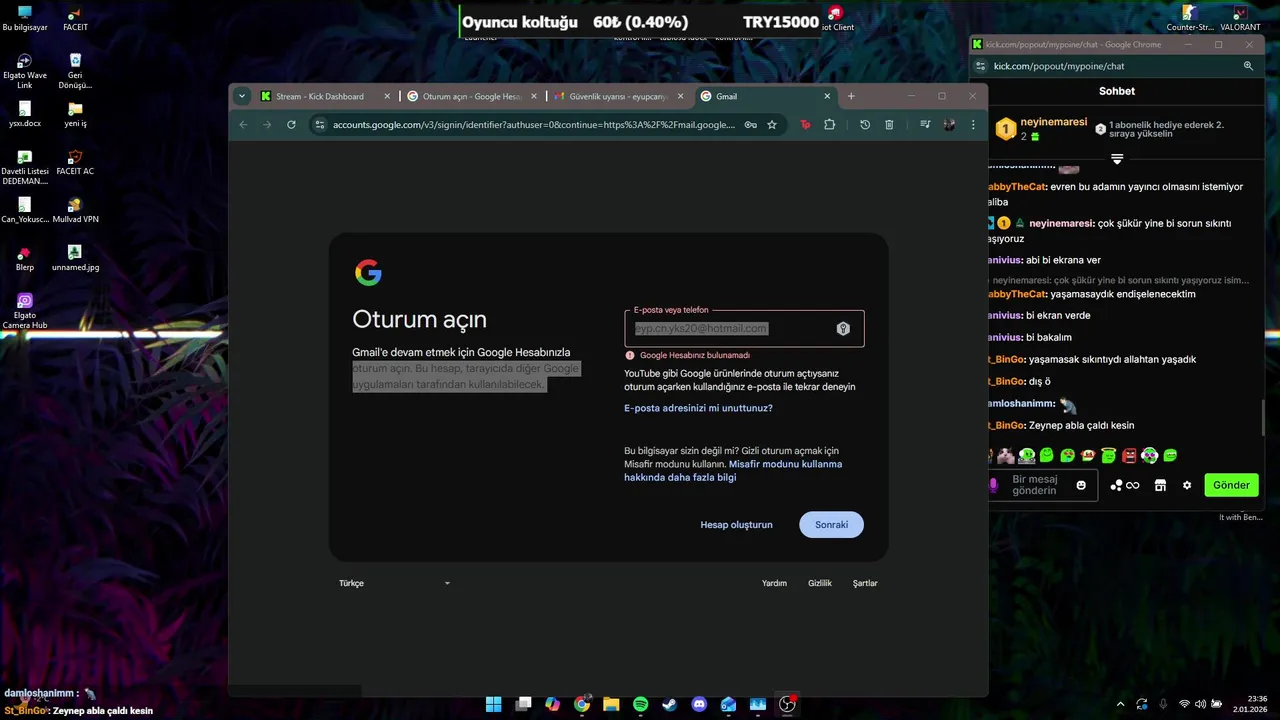Select the unnamed.jpg desktop file

coord(75,258)
